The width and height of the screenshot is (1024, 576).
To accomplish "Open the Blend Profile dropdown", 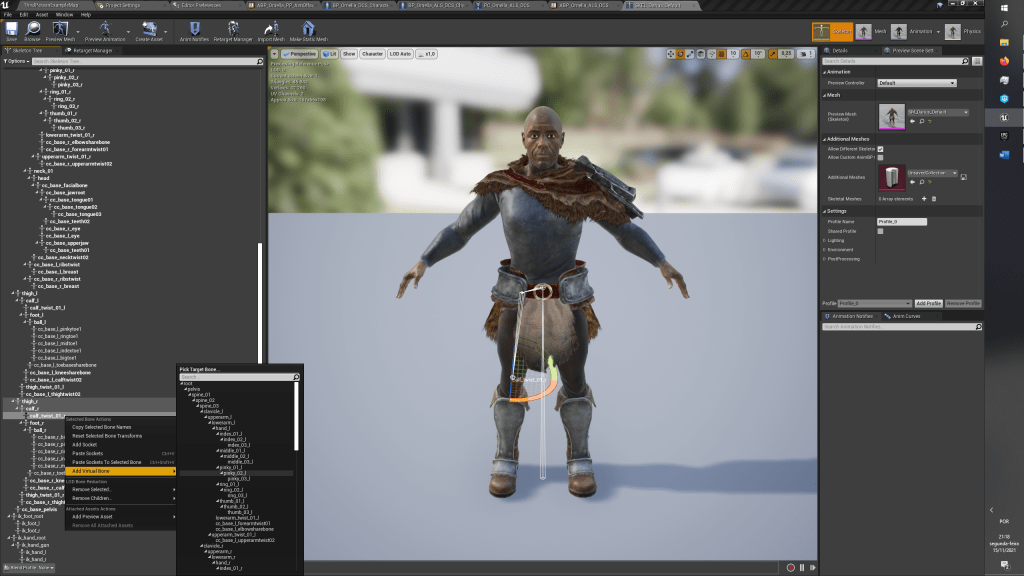I will tap(28, 568).
